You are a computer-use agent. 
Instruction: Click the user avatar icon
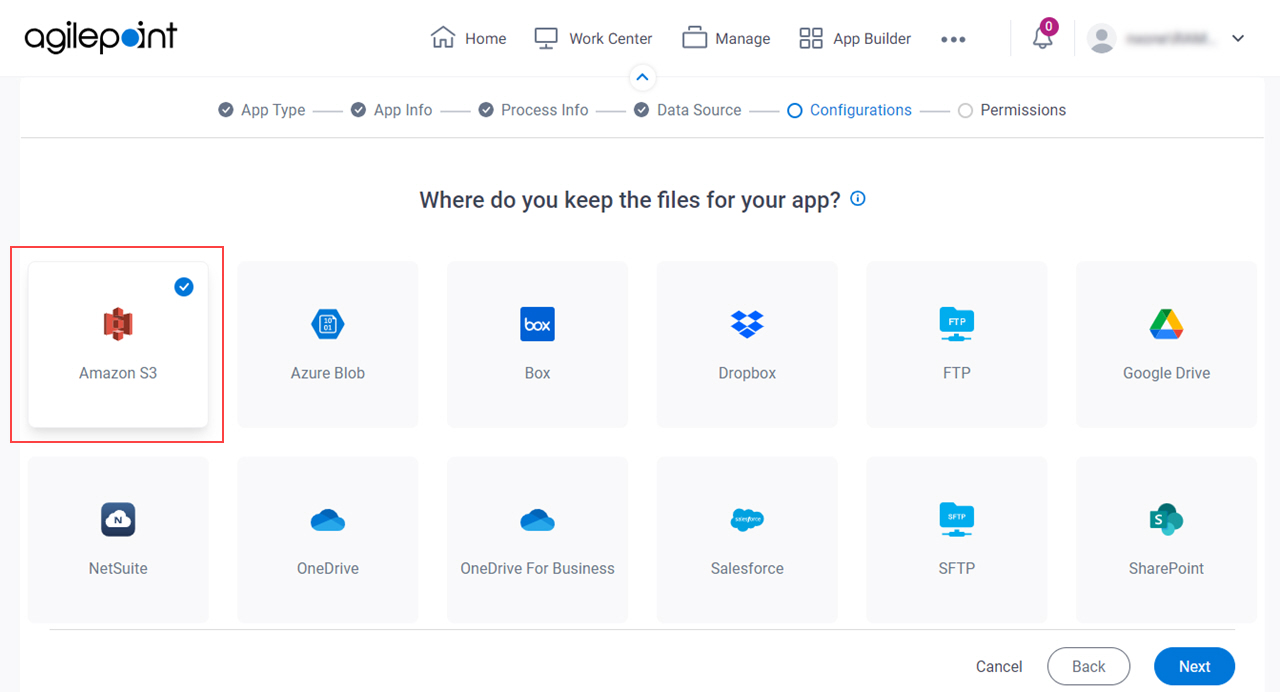point(1102,38)
